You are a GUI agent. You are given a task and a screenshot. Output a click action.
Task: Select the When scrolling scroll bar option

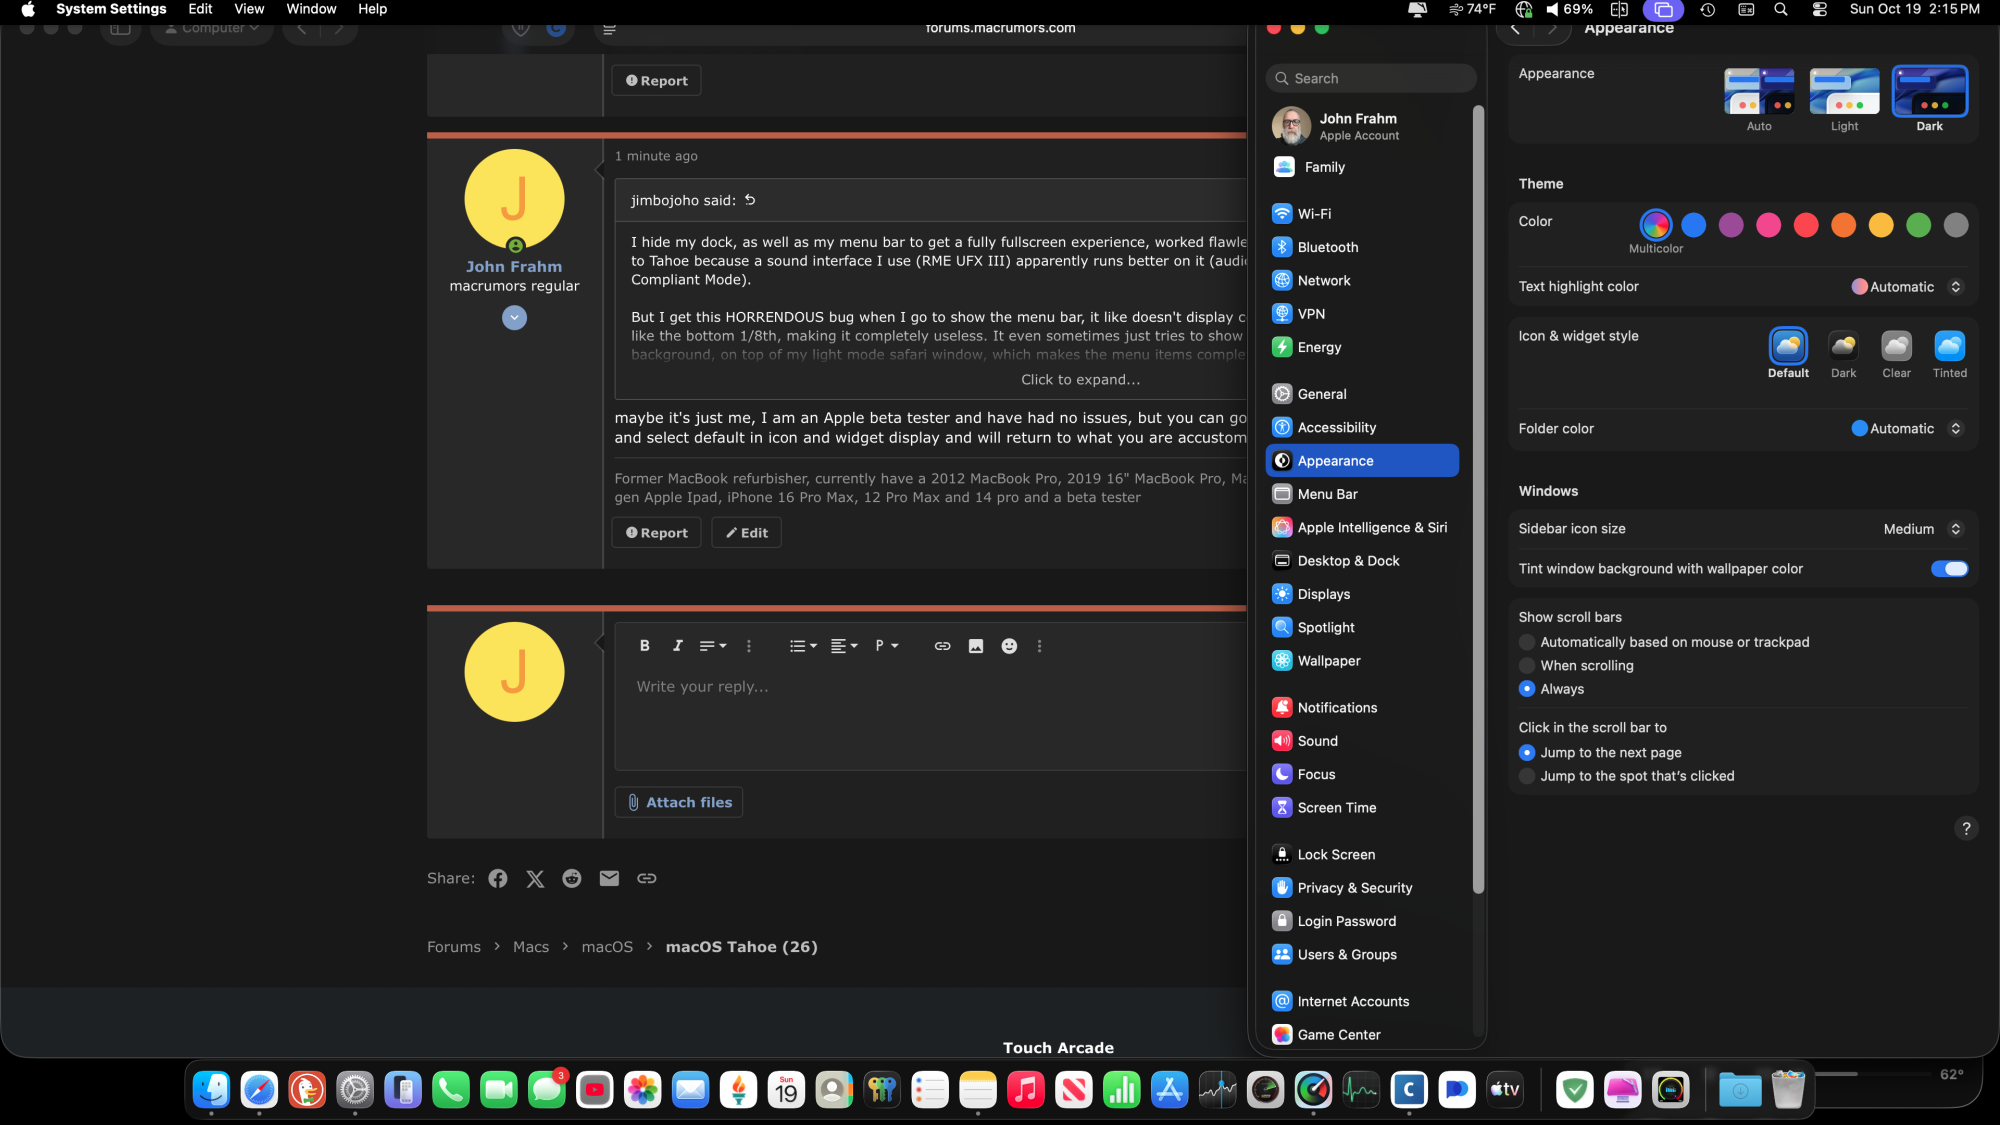(1527, 666)
